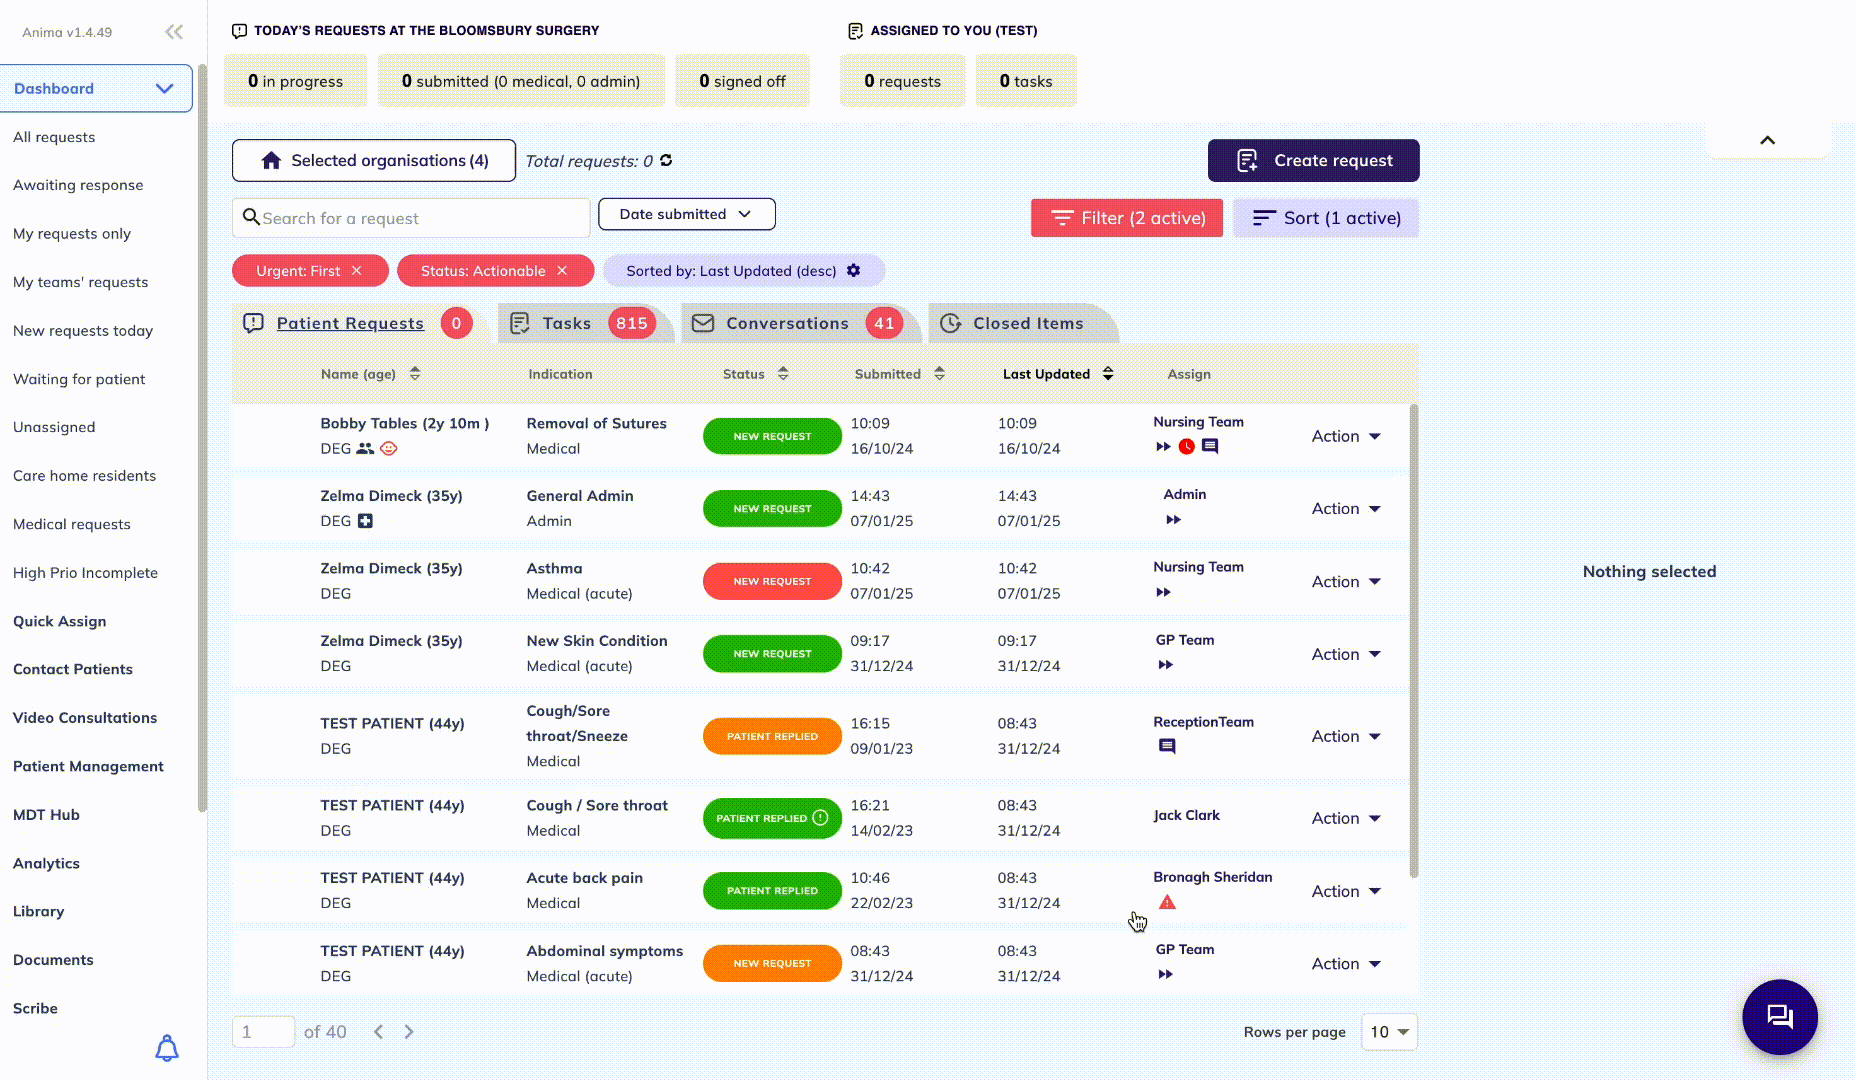Click the message icon under ReceptionTeam
The image size is (1856, 1080).
pos(1167,746)
